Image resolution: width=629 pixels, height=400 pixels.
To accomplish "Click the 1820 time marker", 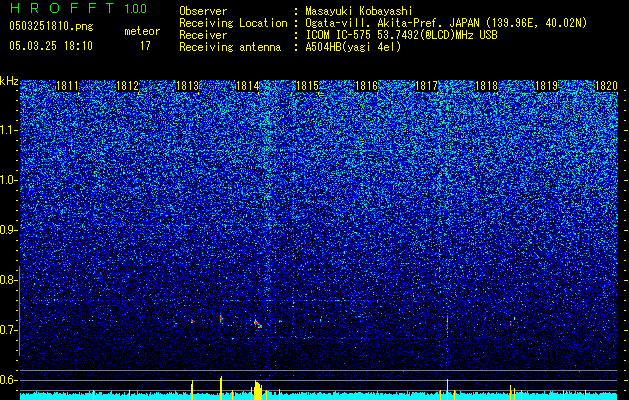I will [606, 86].
